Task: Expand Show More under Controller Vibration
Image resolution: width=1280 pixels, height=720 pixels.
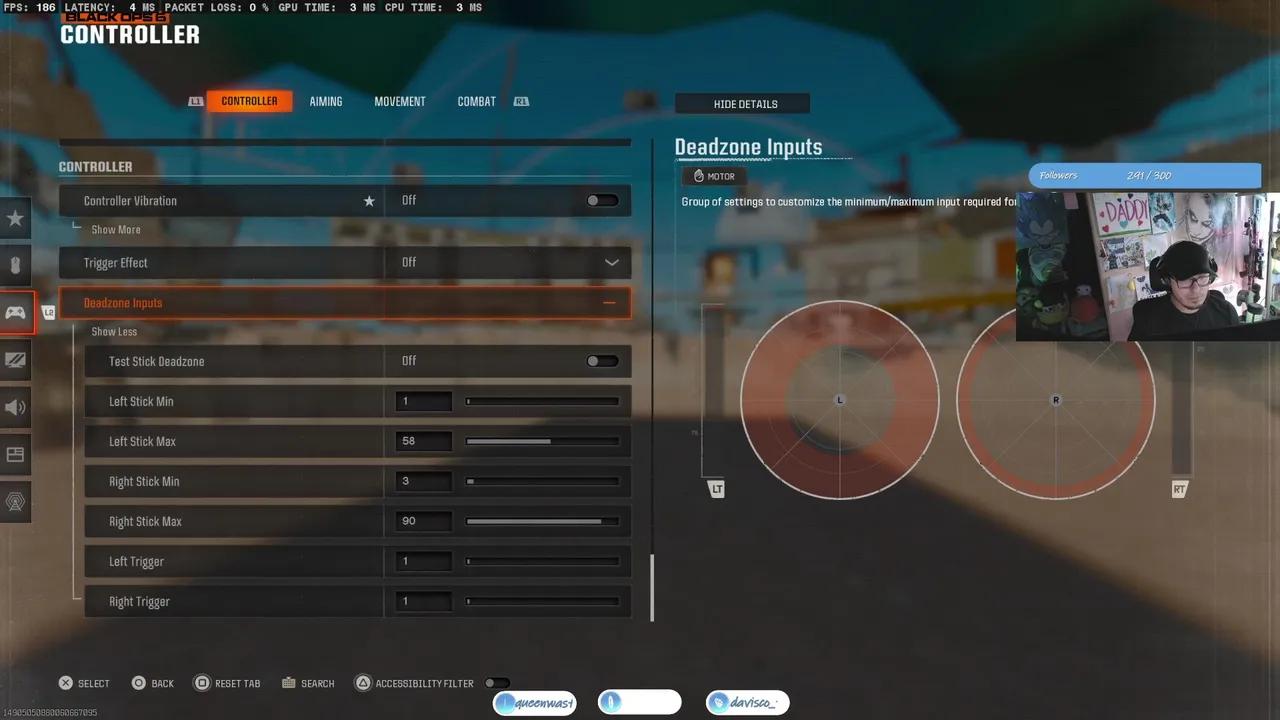Action: (116, 230)
